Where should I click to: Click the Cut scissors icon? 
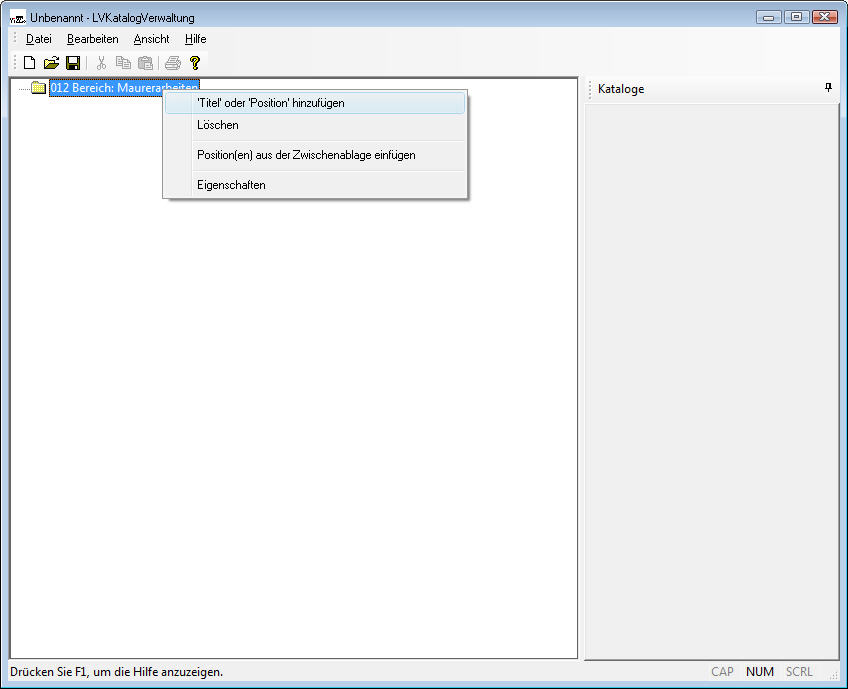click(x=101, y=63)
